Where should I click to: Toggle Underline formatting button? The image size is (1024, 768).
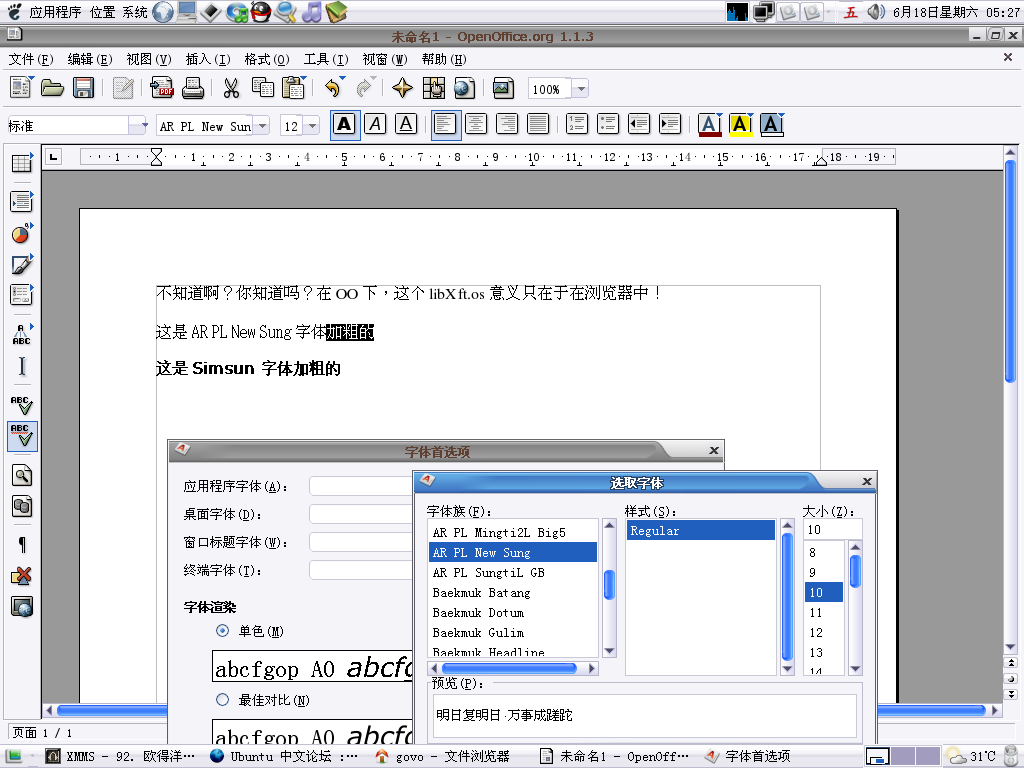(x=406, y=124)
